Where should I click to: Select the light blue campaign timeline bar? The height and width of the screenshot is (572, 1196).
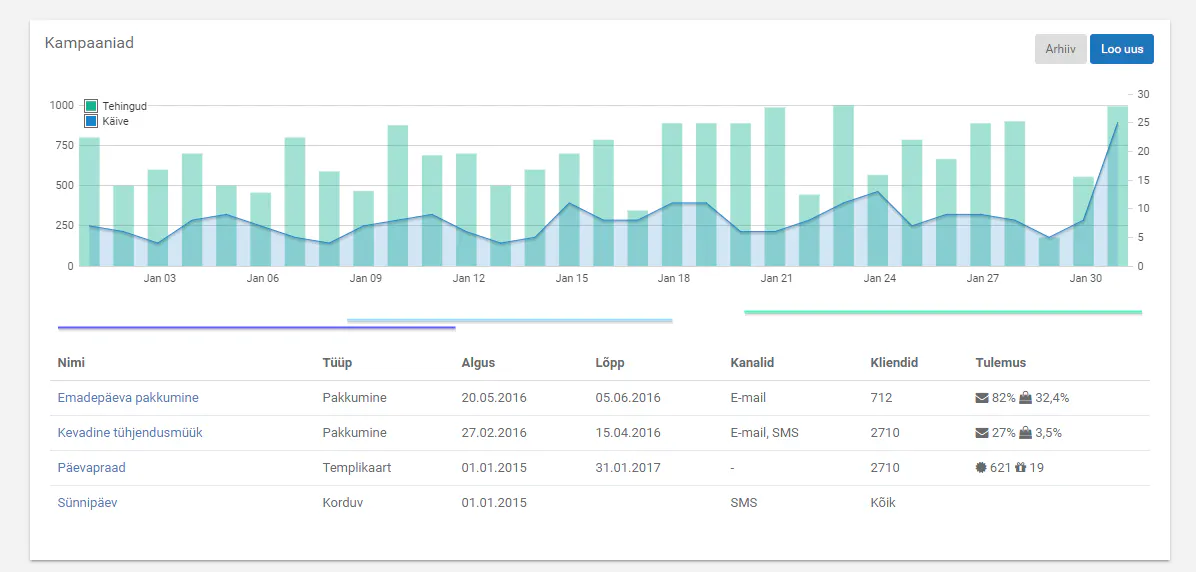[x=510, y=320]
